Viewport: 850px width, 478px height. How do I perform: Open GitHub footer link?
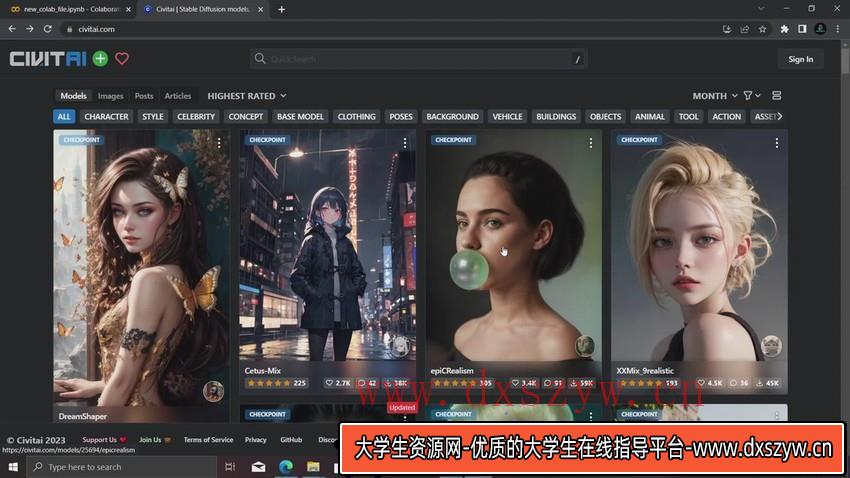tap(291, 440)
